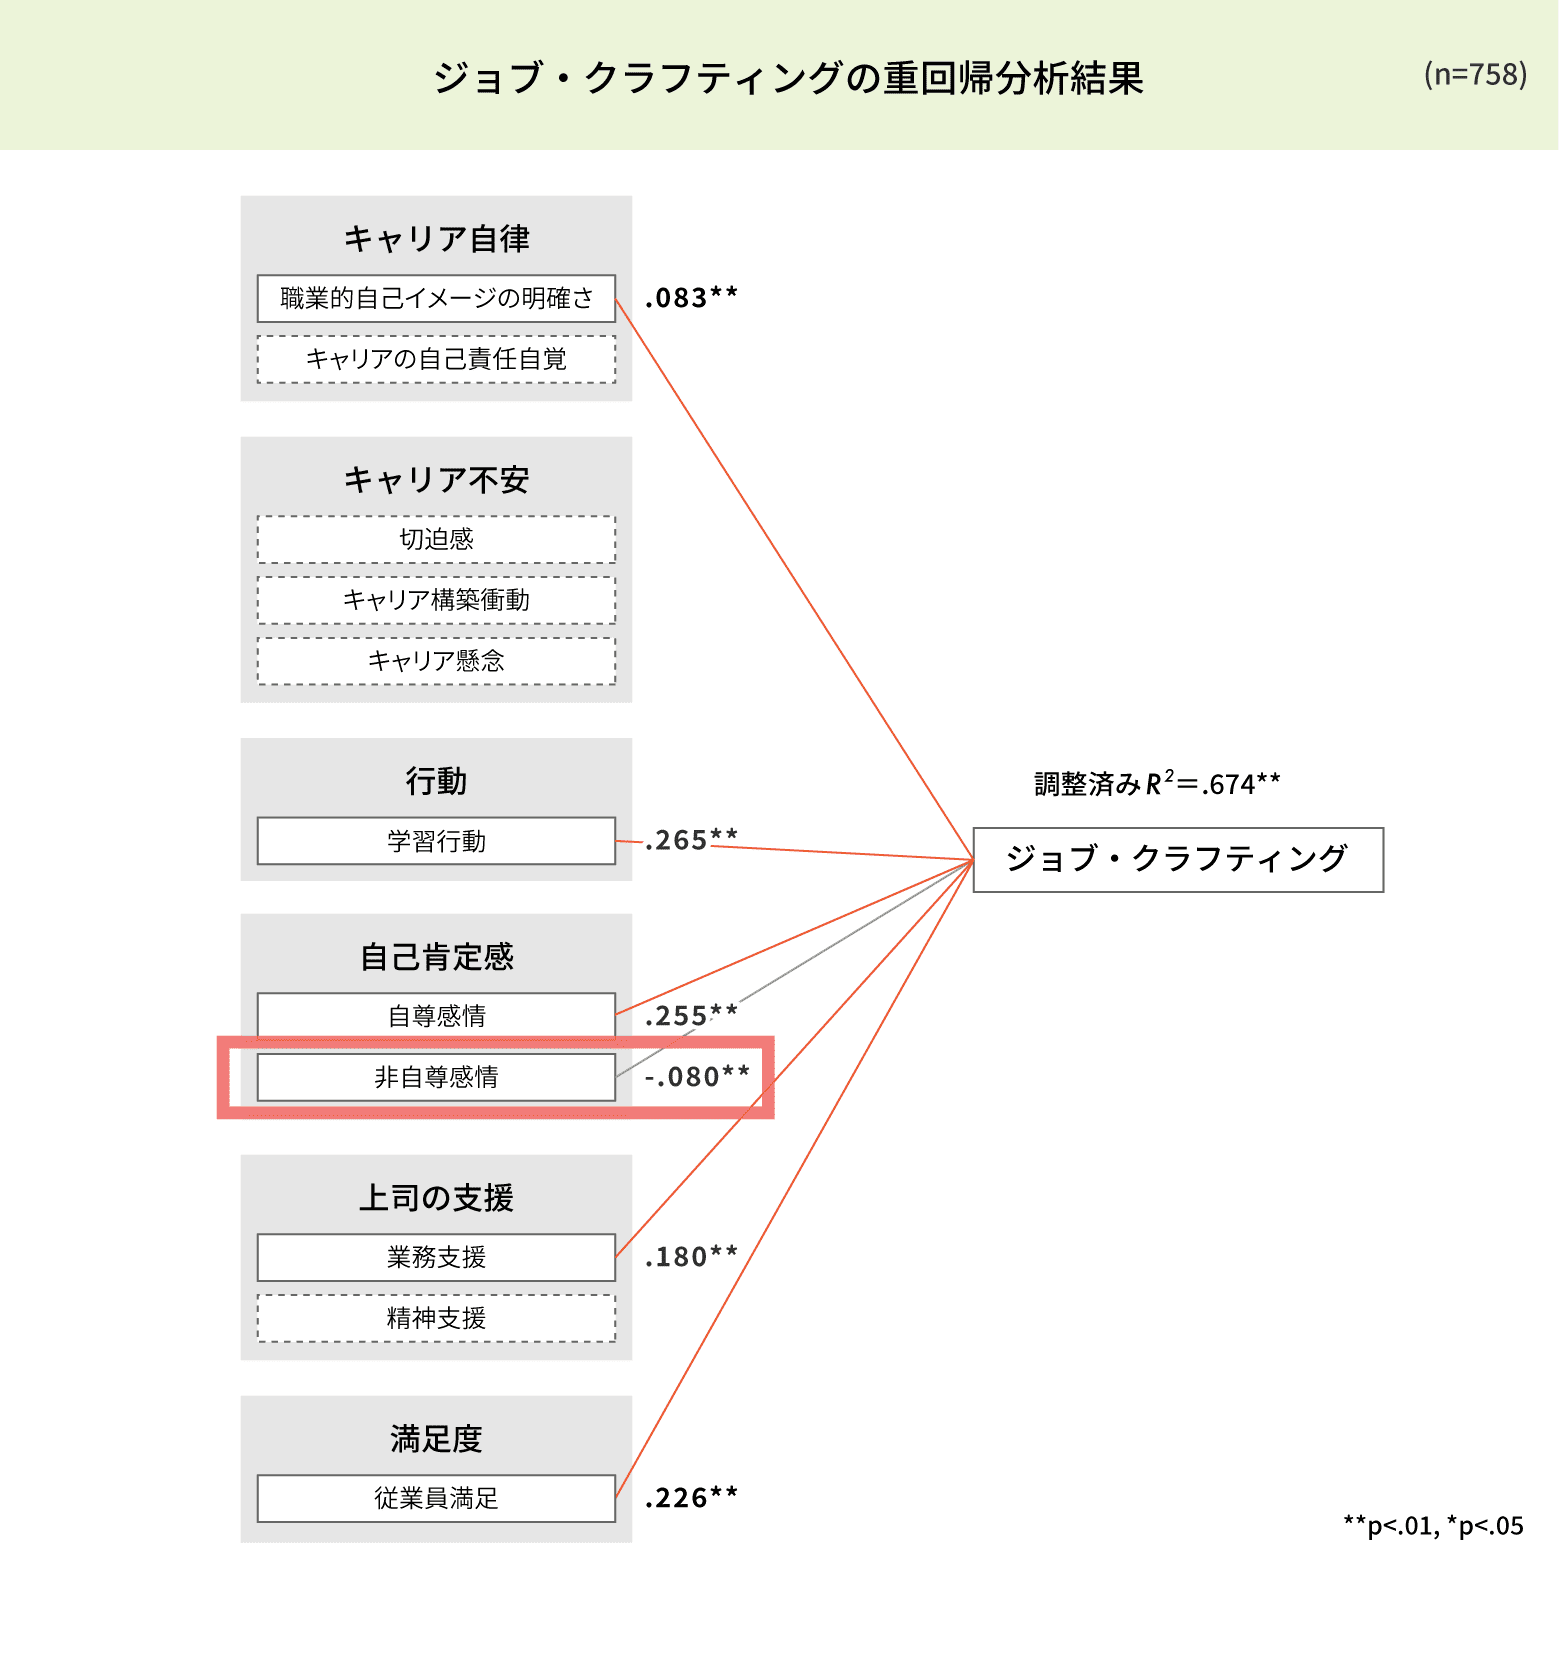Click the dashed 精神支援 box
The width and height of the screenshot is (1559, 1667).
(x=436, y=1318)
